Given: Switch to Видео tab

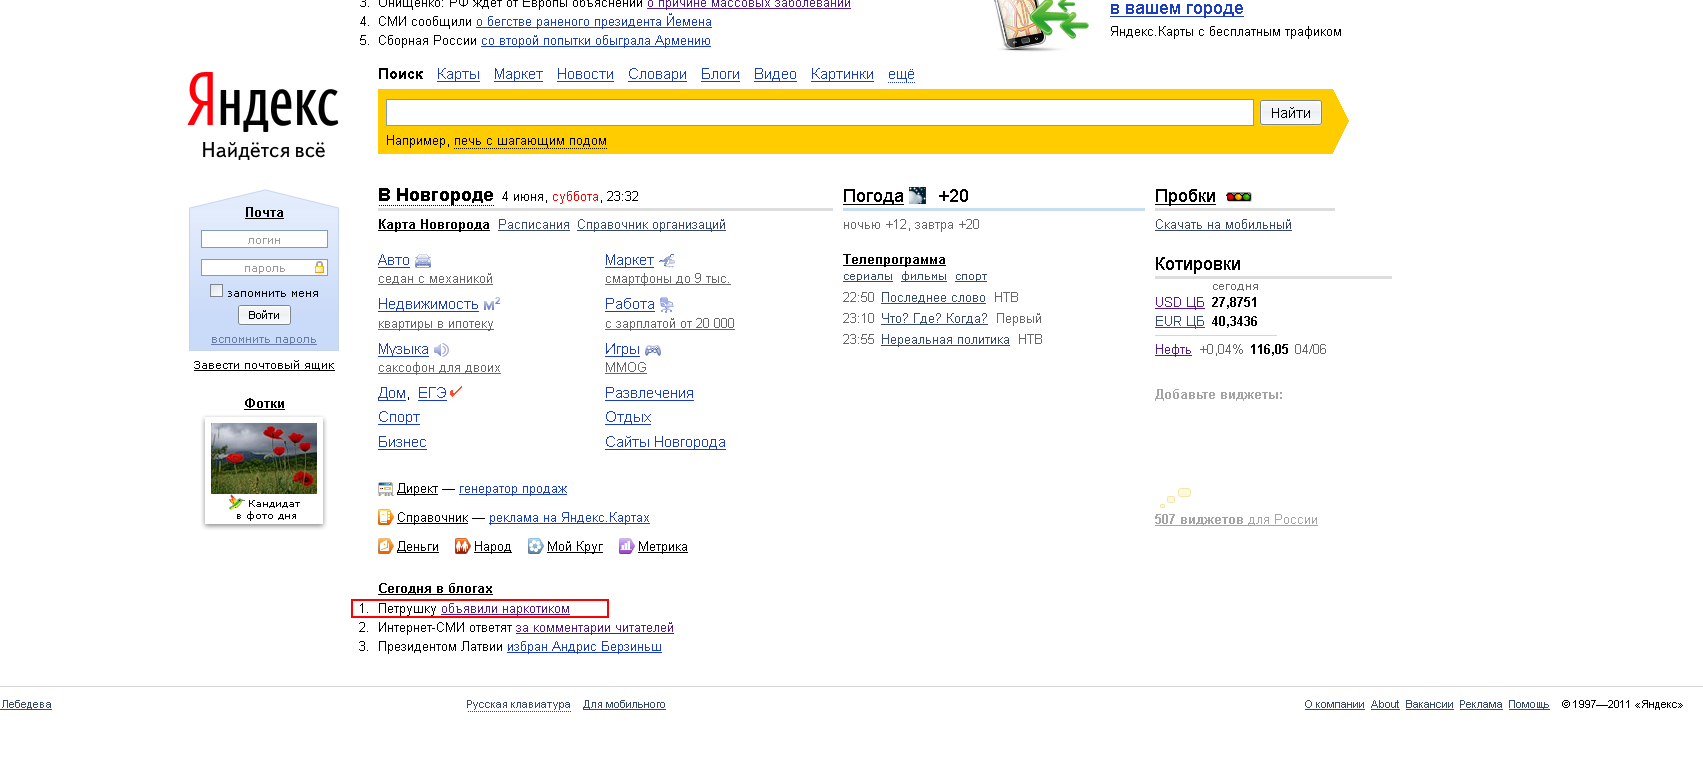Looking at the screenshot, I should (775, 74).
